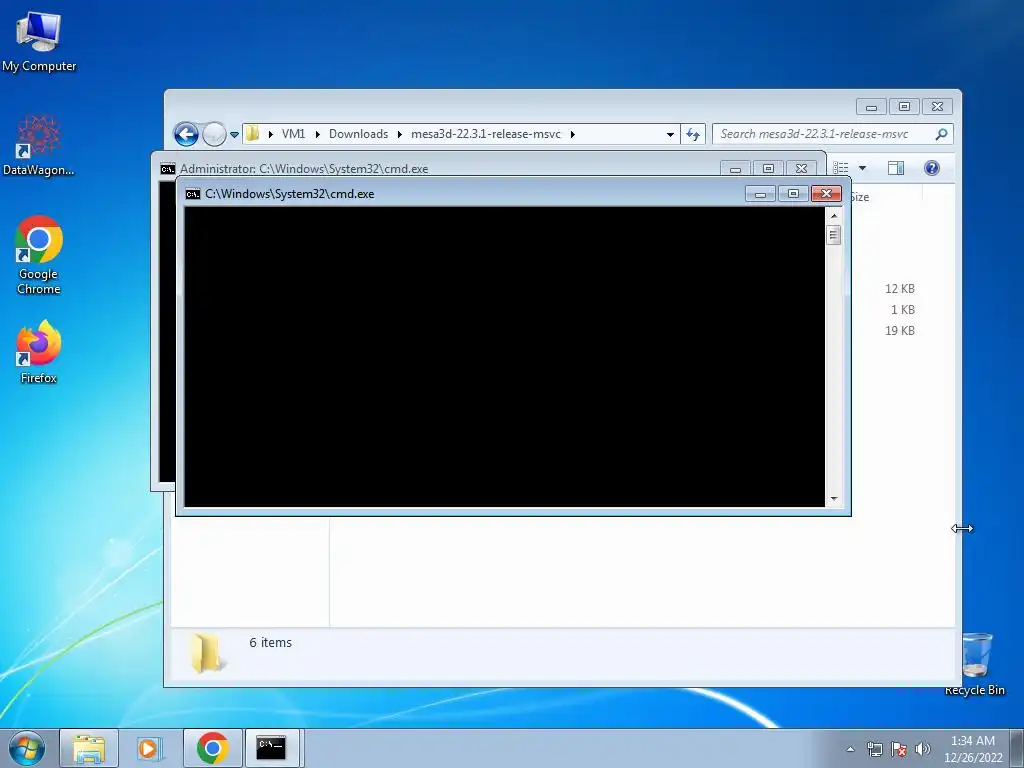Click Explorer forward navigation button
This screenshot has width=1024, height=768.
(x=214, y=135)
